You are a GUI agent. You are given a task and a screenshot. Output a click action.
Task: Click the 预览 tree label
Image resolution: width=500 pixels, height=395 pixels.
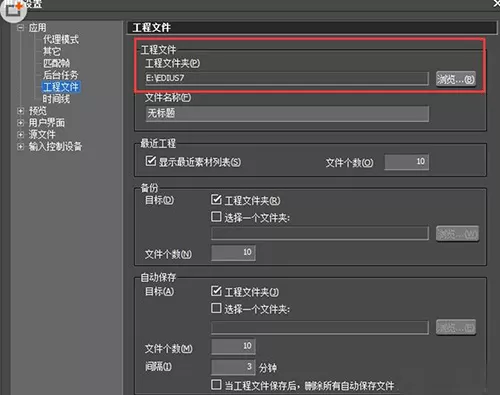pos(37,111)
